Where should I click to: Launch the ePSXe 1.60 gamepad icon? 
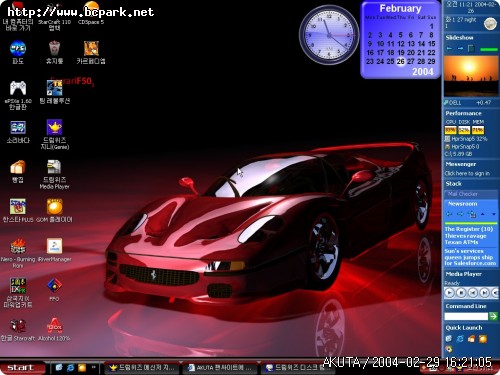click(x=18, y=95)
